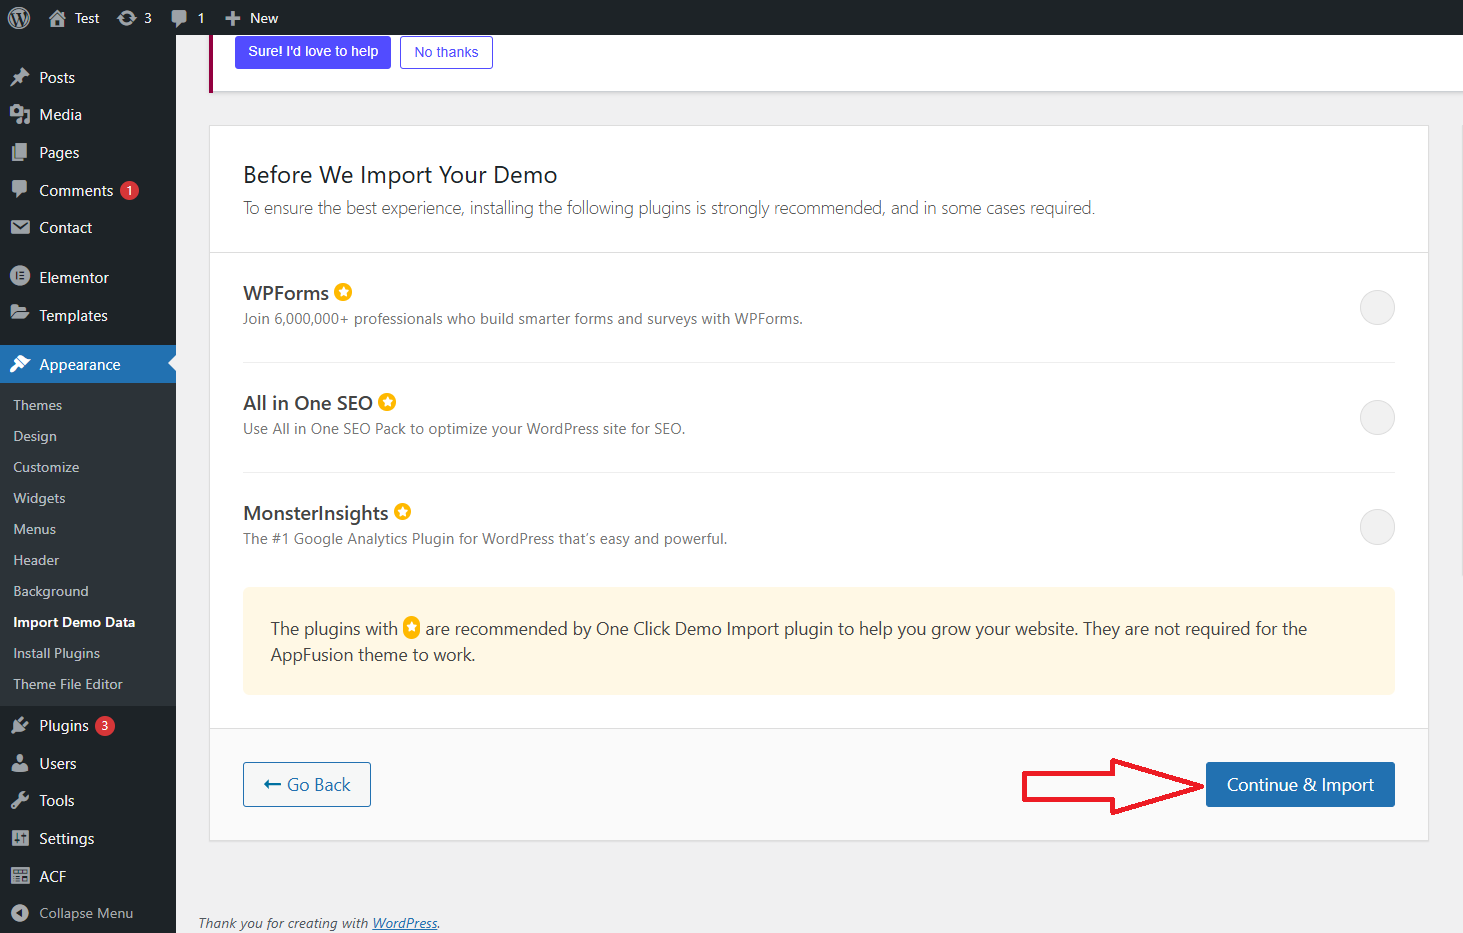Open Plugins via the plug icon

20,726
